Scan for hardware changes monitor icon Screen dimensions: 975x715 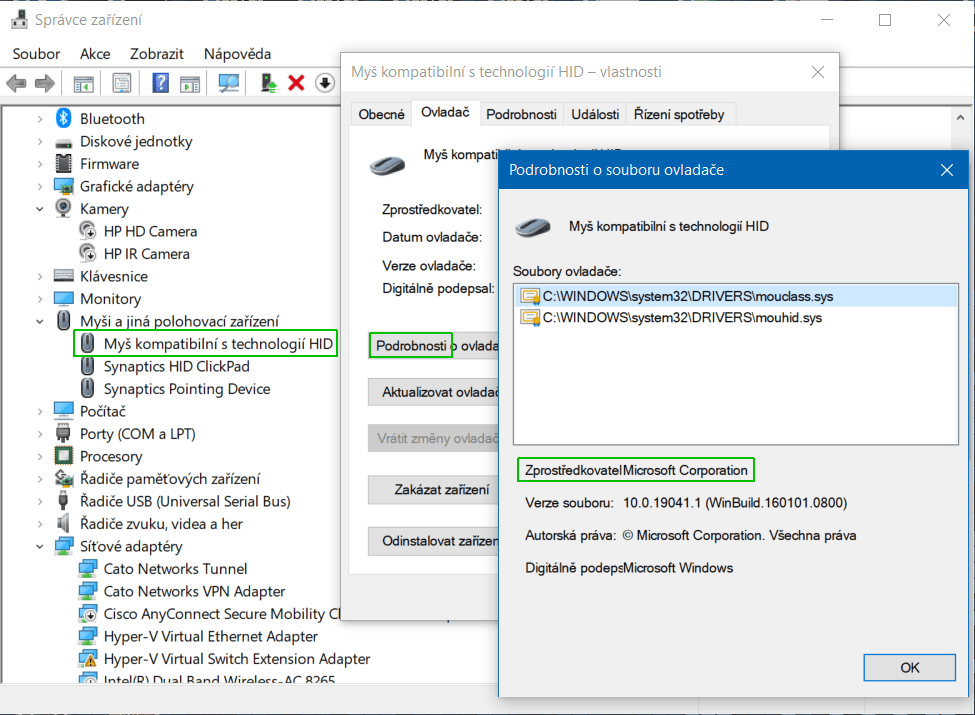[229, 83]
